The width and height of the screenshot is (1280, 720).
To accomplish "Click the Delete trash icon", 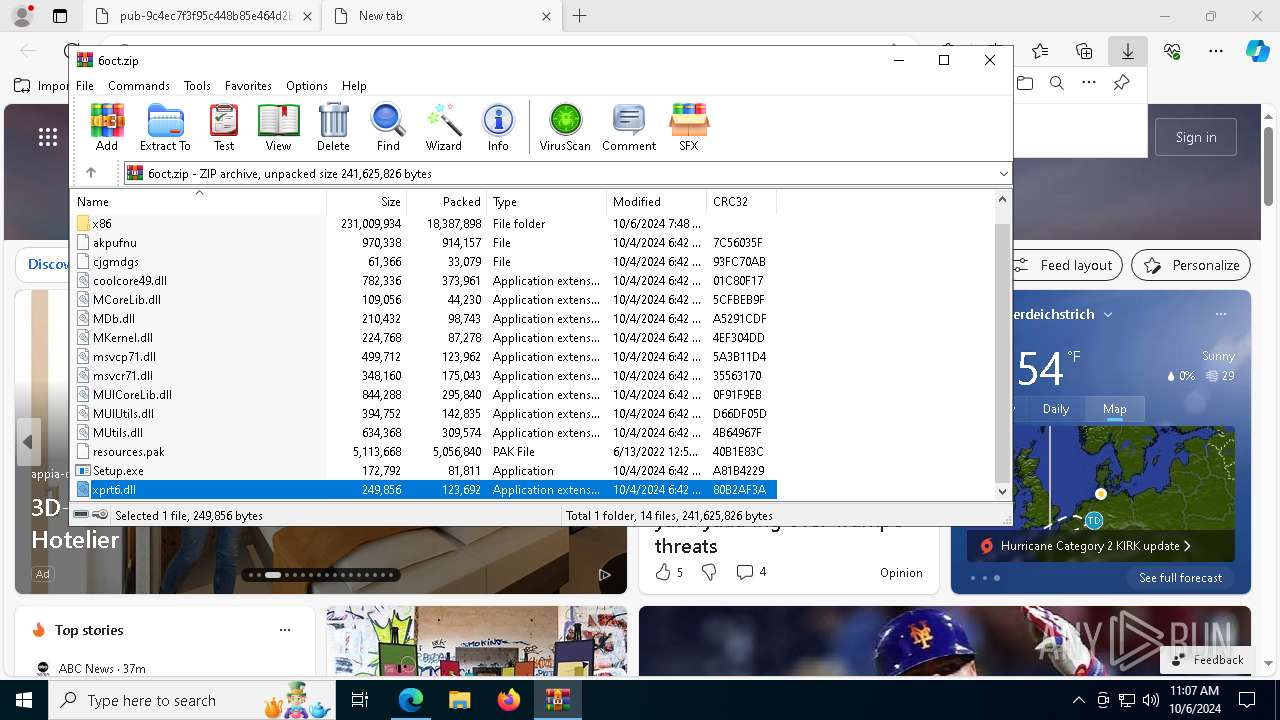I will point(333,127).
